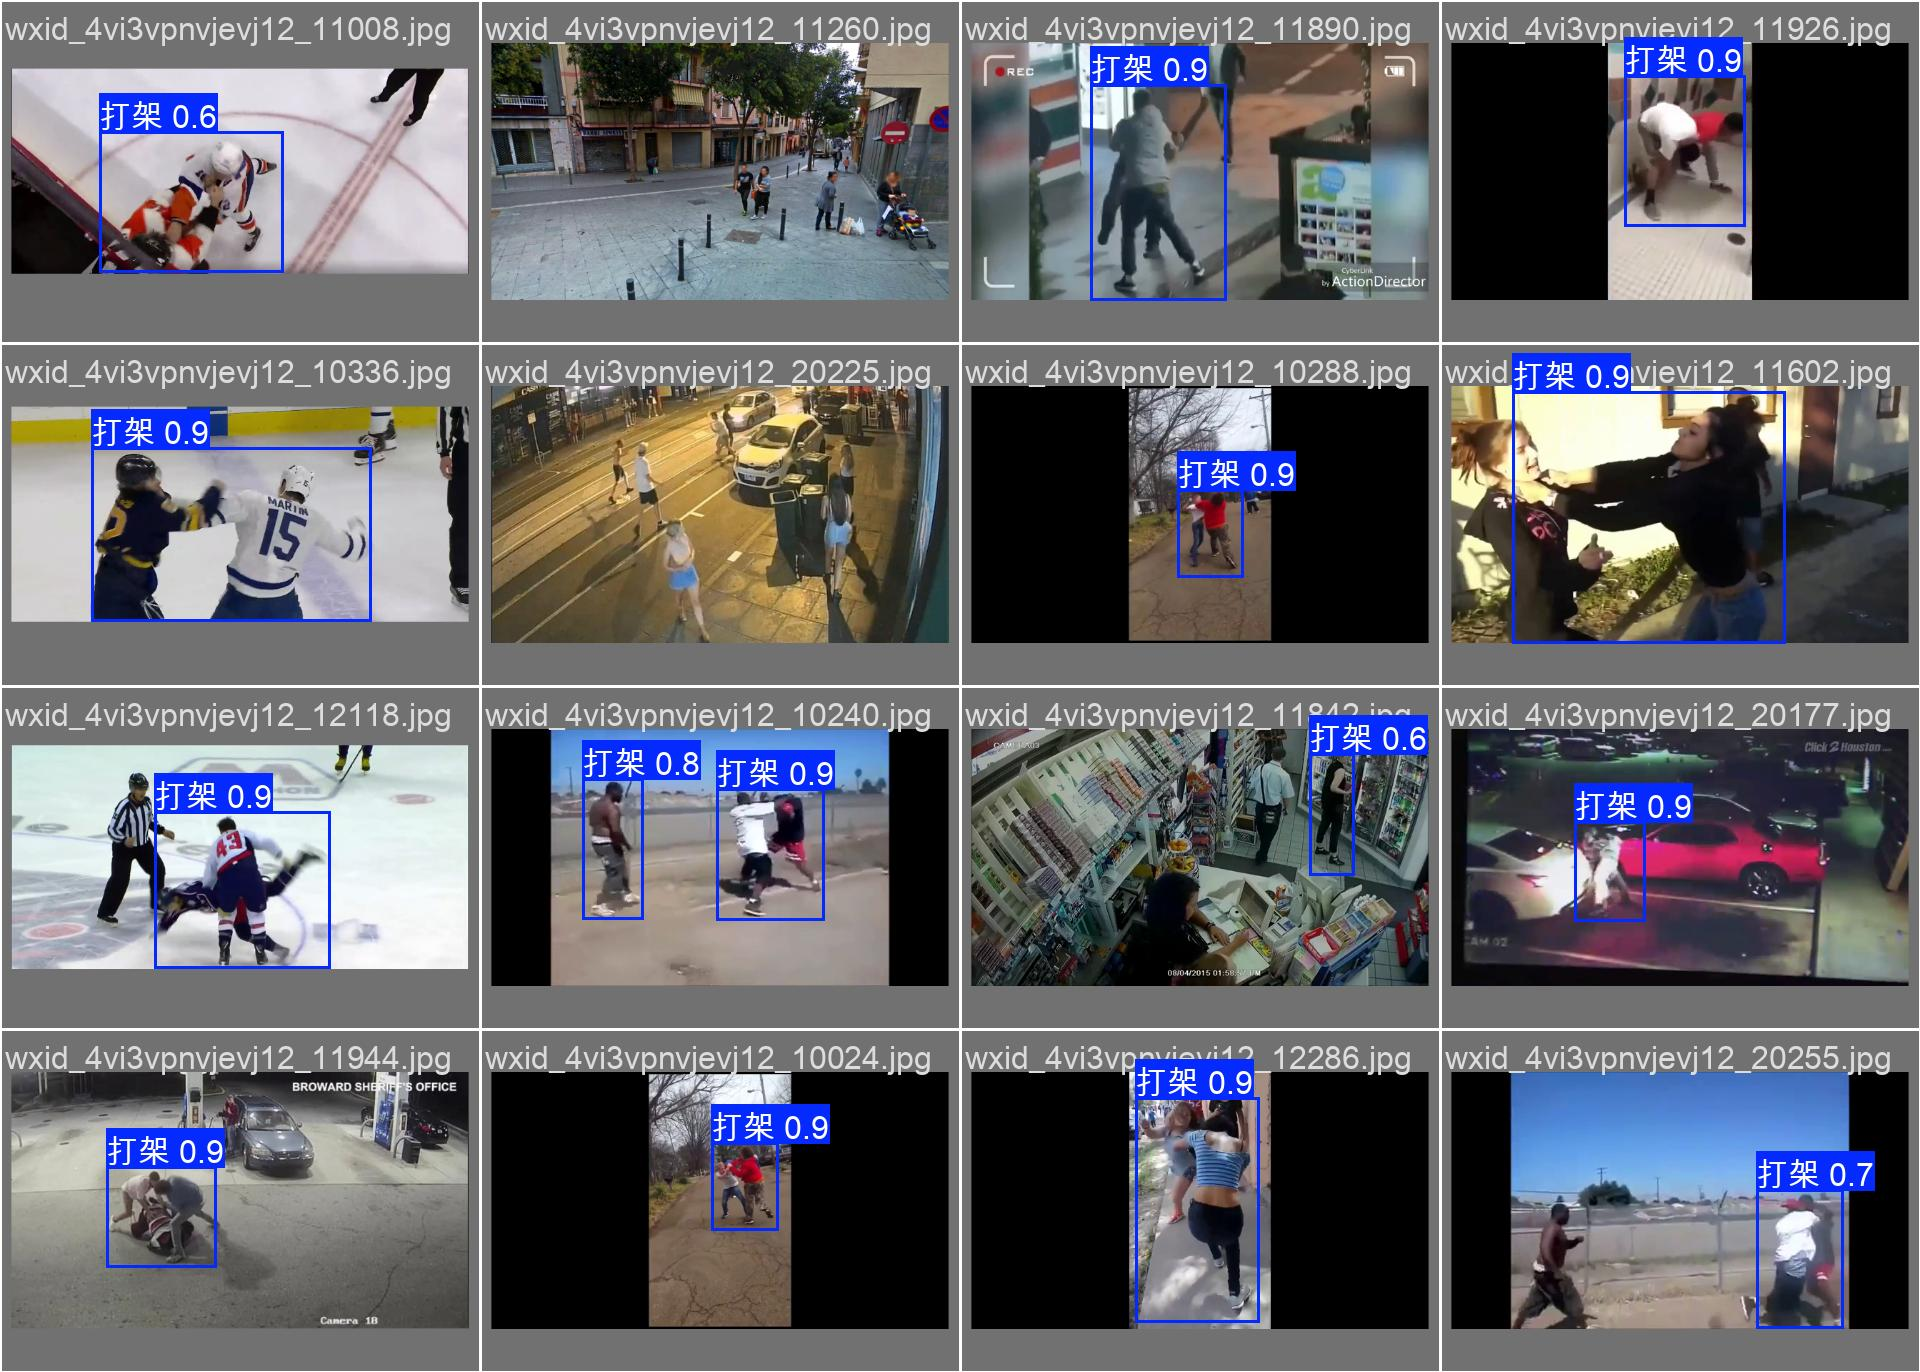The height and width of the screenshot is (1372, 1920).
Task: Click the hockey fight thumbnail 11008.jpg
Action: (x=239, y=171)
